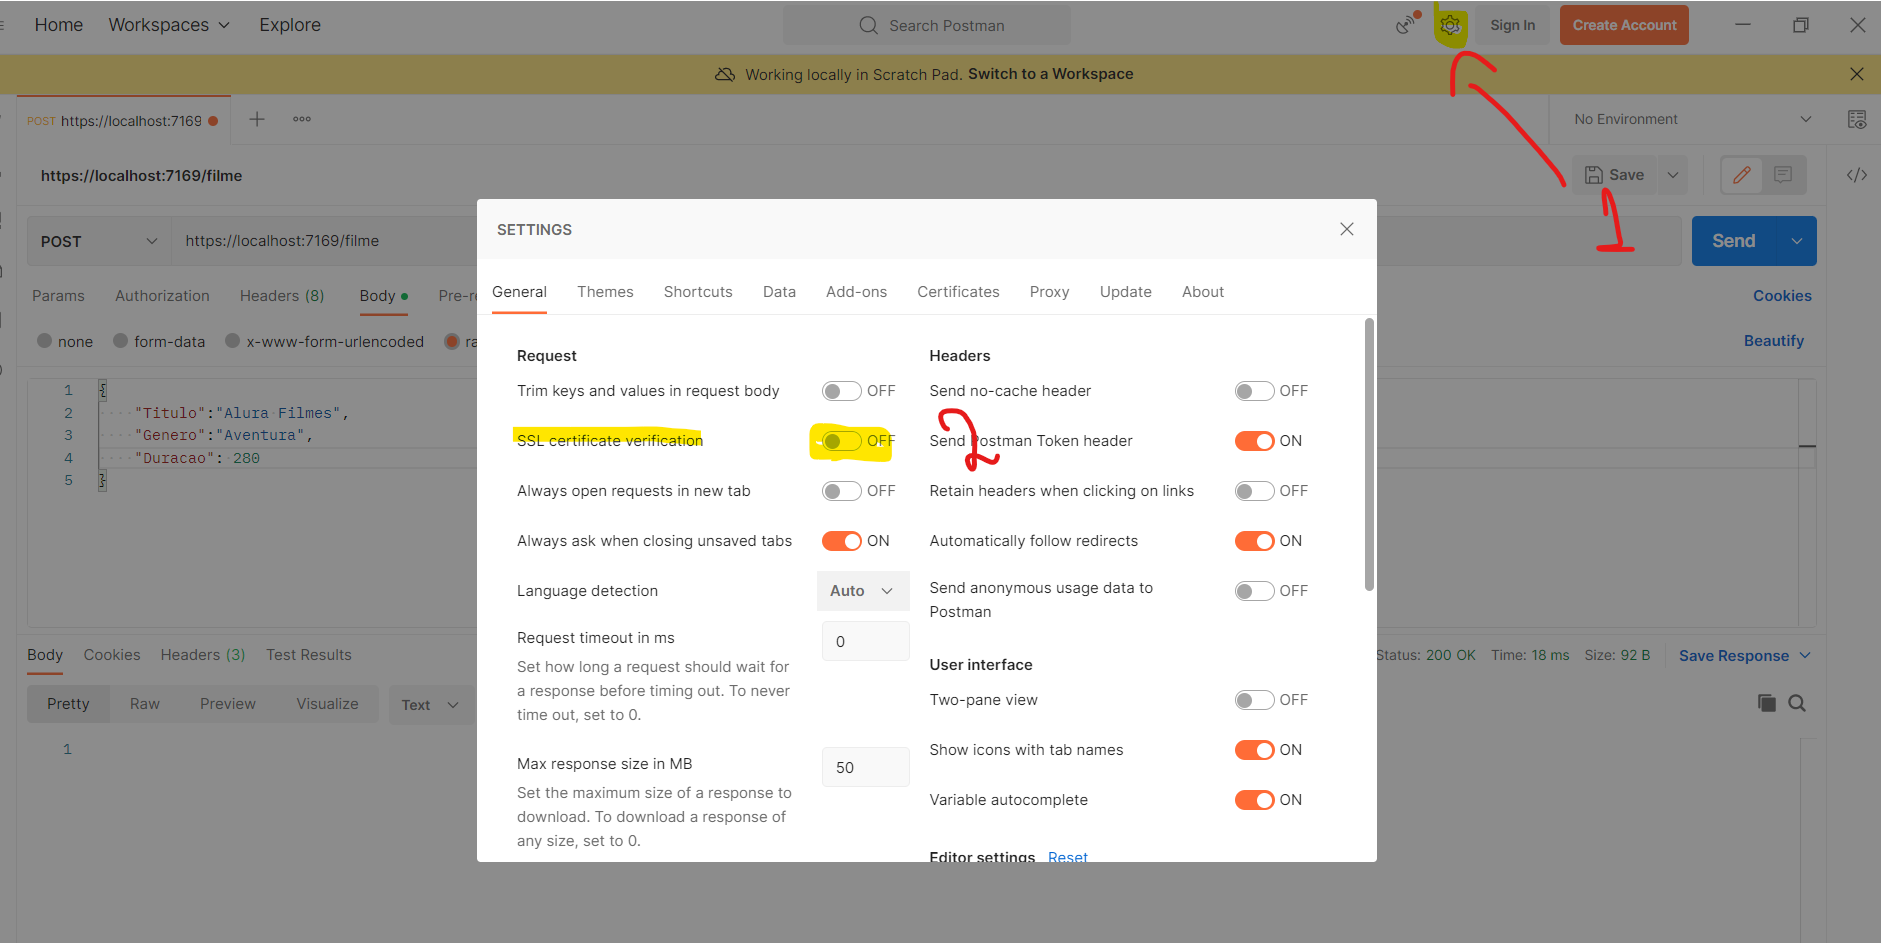Open the response Text format dropdown
The height and width of the screenshot is (943, 1881).
coord(431,704)
